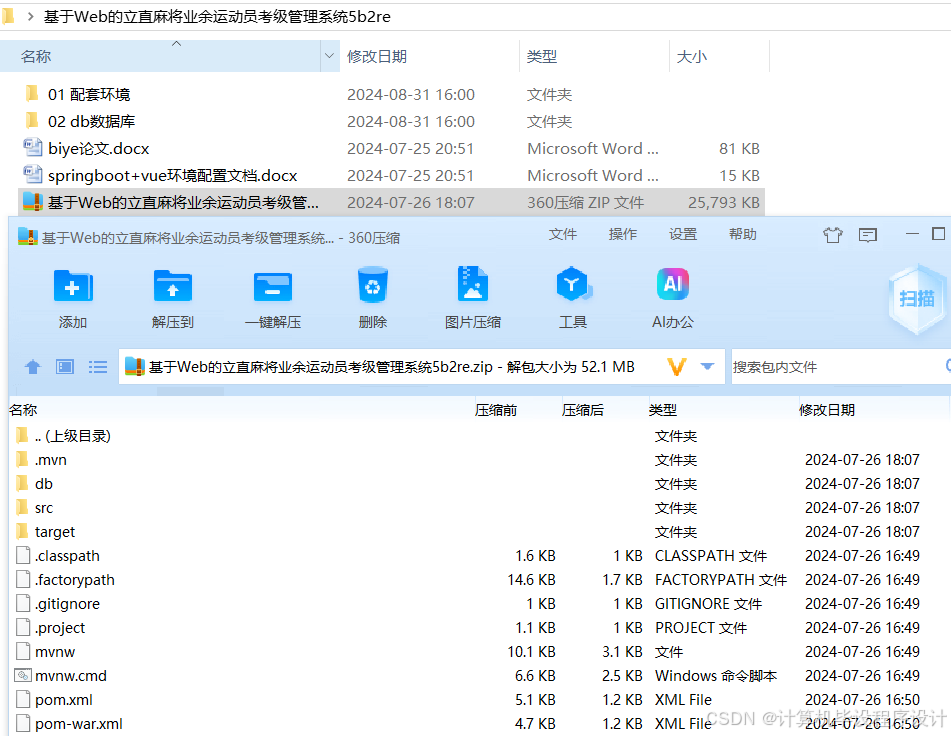Open the 文件 menu

click(x=564, y=234)
